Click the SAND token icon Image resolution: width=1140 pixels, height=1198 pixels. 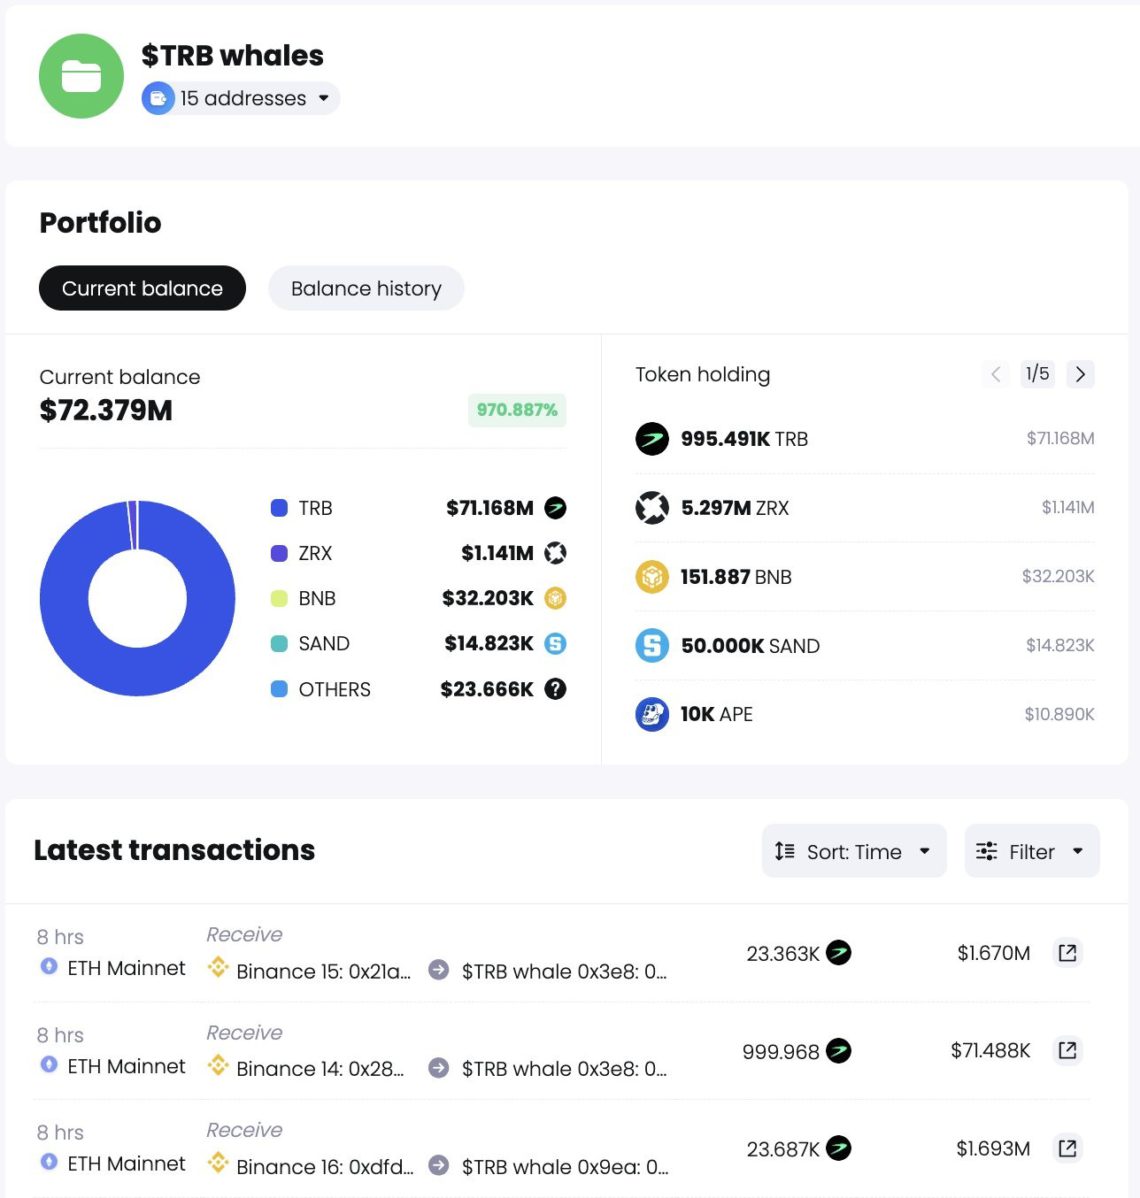pyautogui.click(x=651, y=645)
